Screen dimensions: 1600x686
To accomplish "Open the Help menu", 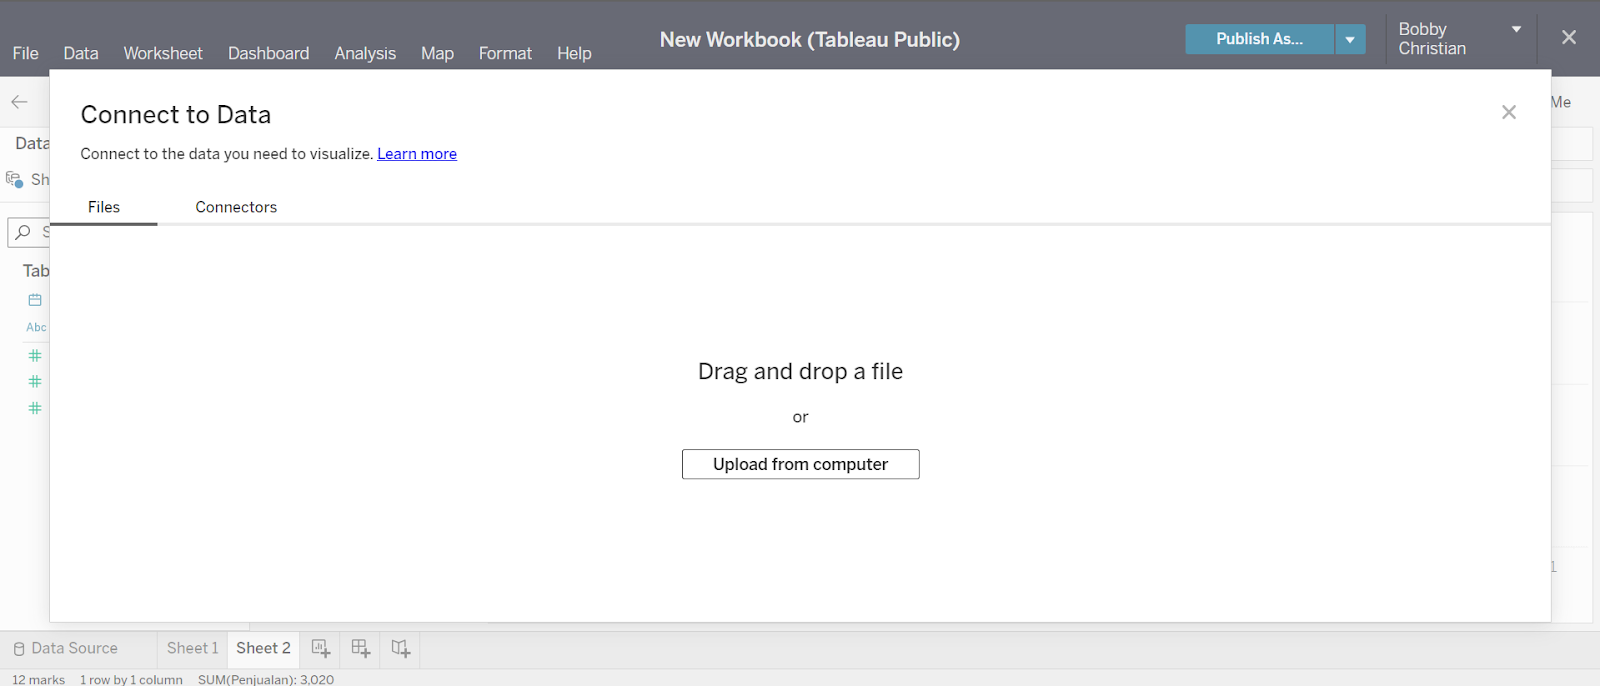I will coord(574,53).
